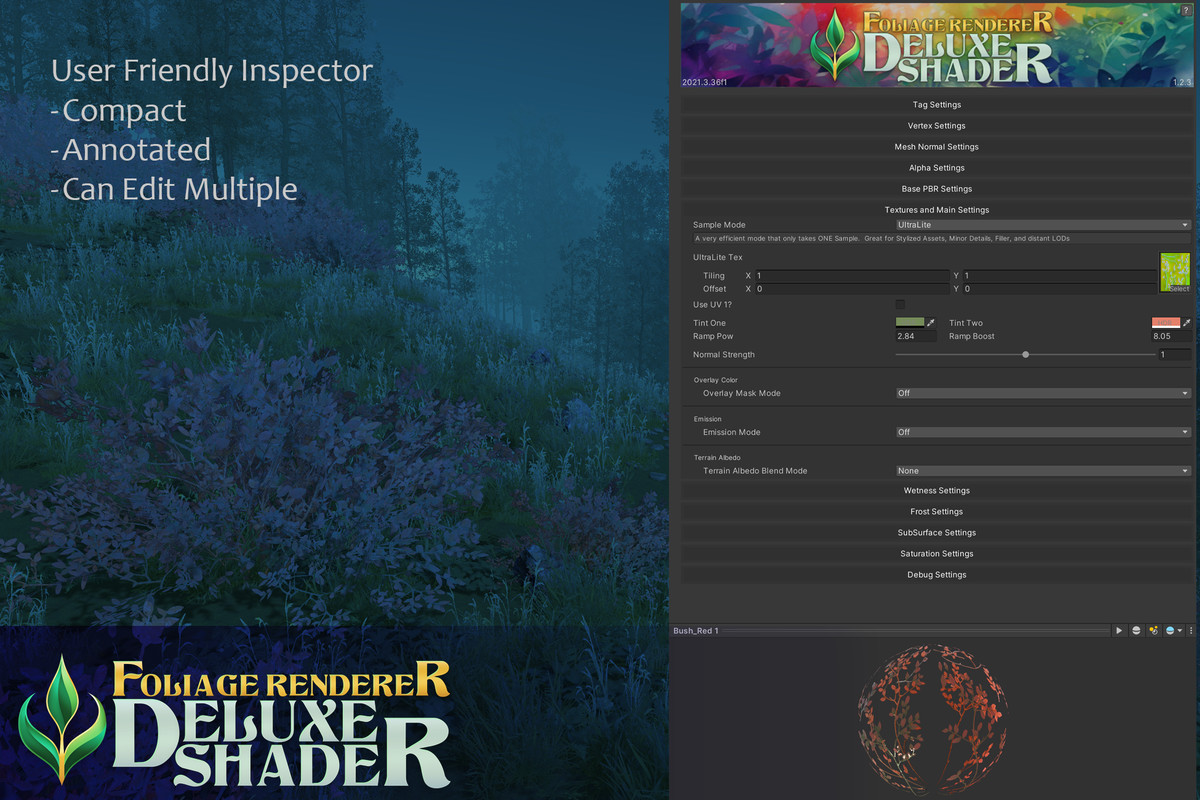Expand the Wetness Settings section
Screen dimensions: 1200x800
[x=937, y=491]
